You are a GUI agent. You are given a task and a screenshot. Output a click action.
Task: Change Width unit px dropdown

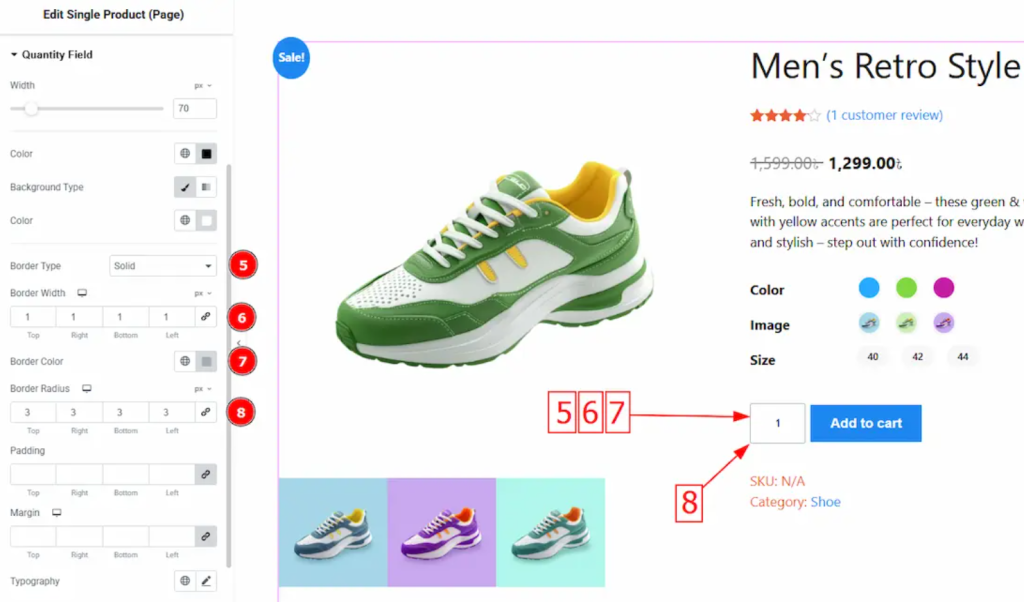pyautogui.click(x=203, y=86)
